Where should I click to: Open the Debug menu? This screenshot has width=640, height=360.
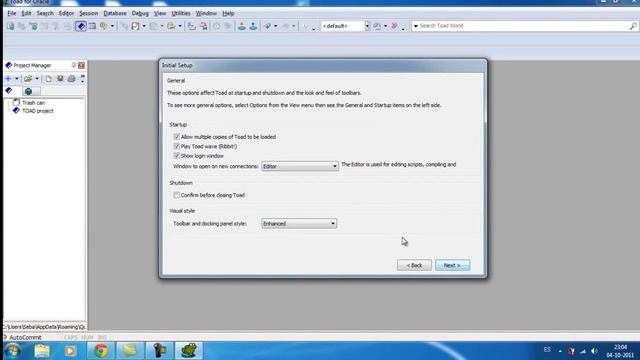pyautogui.click(x=140, y=13)
